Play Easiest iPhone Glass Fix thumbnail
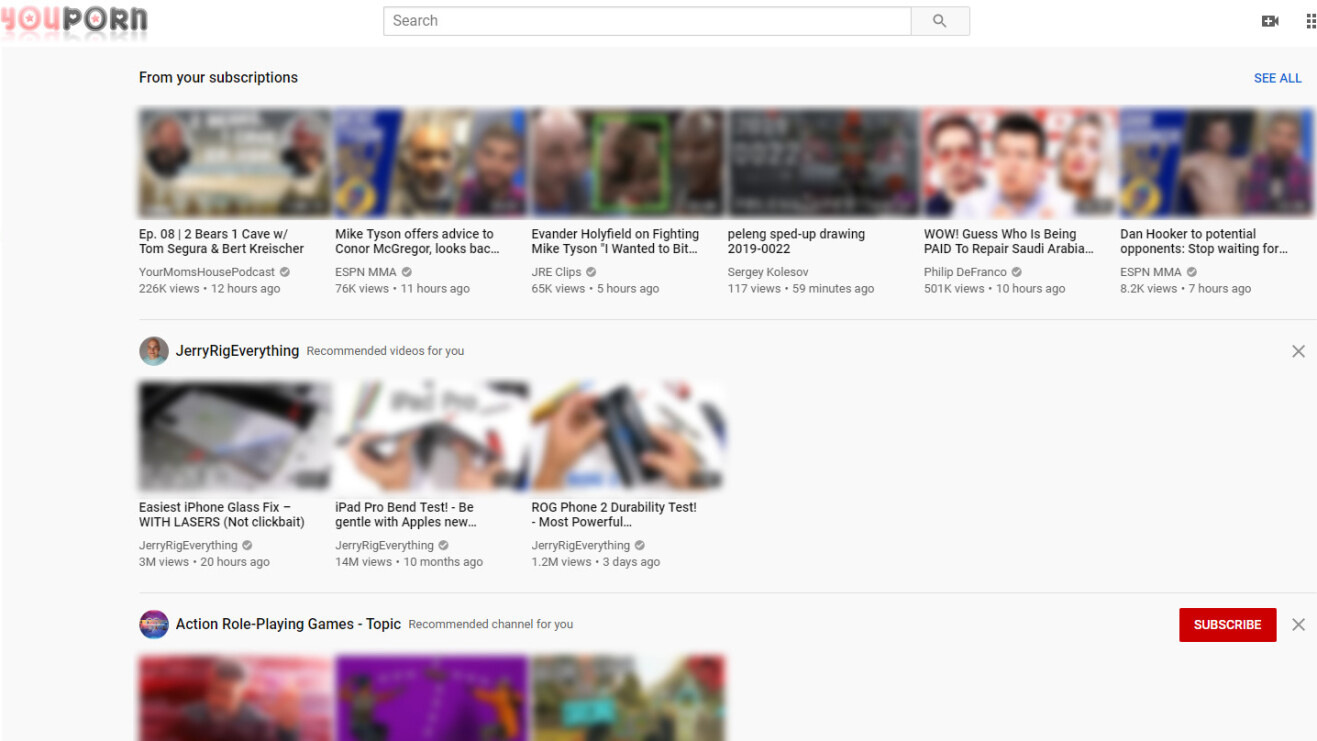 pyautogui.click(x=235, y=436)
